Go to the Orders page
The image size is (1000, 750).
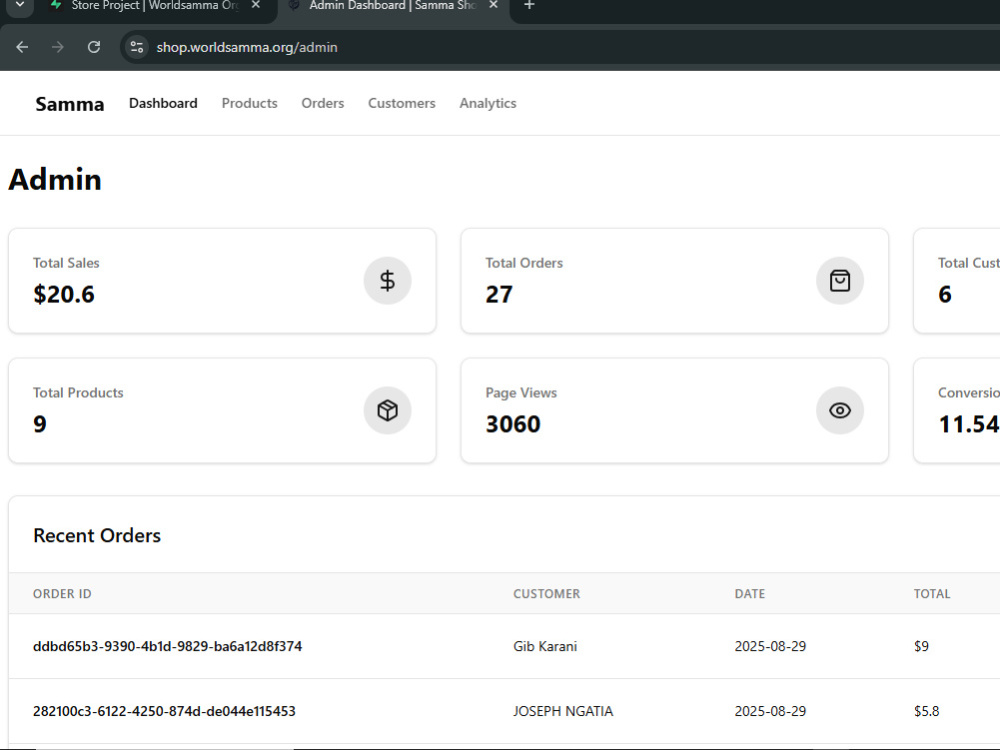pos(323,103)
